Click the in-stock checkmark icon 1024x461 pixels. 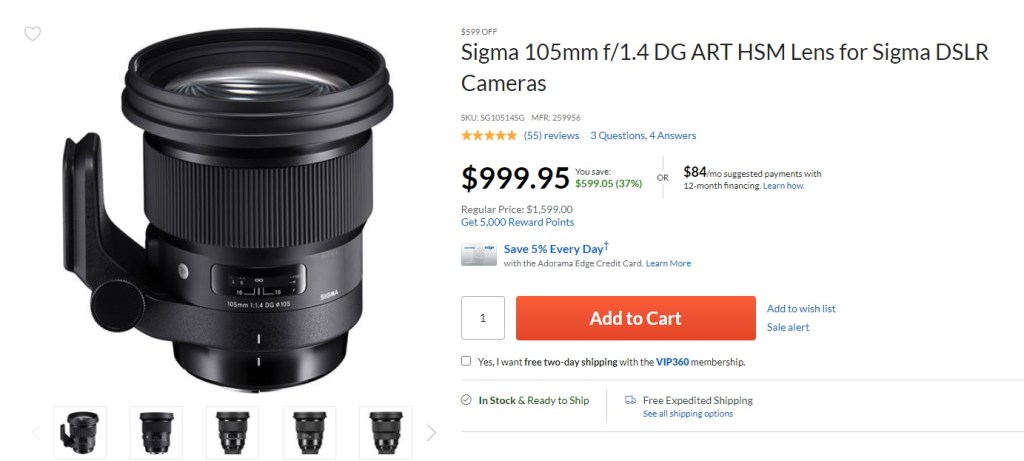[467, 400]
